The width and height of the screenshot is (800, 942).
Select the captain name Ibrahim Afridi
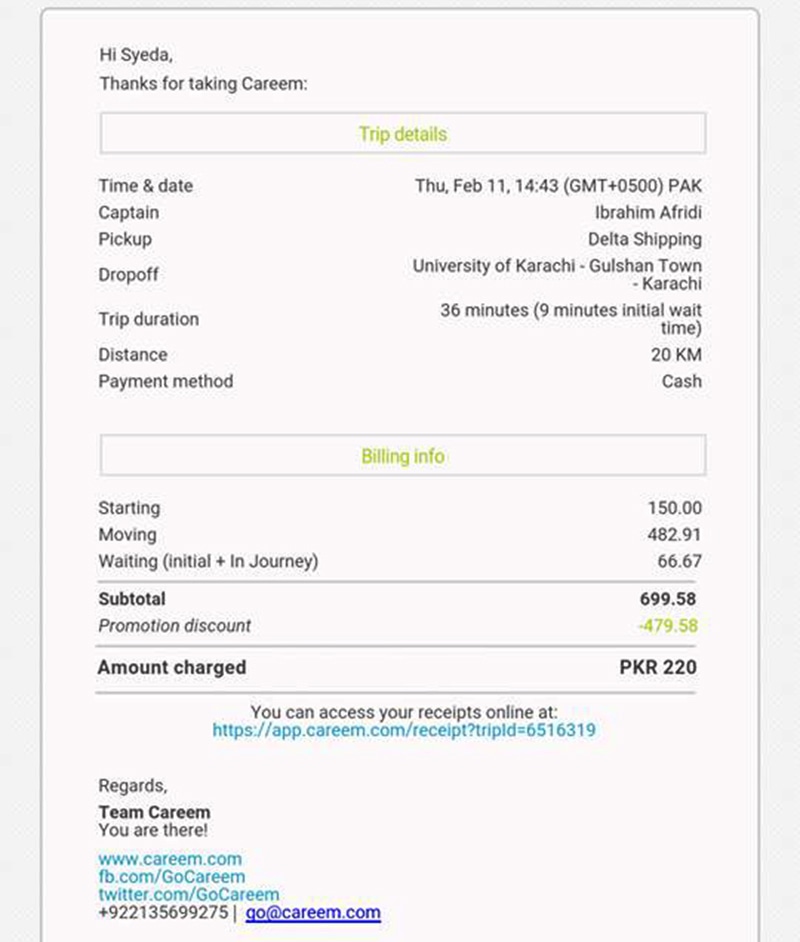648,213
